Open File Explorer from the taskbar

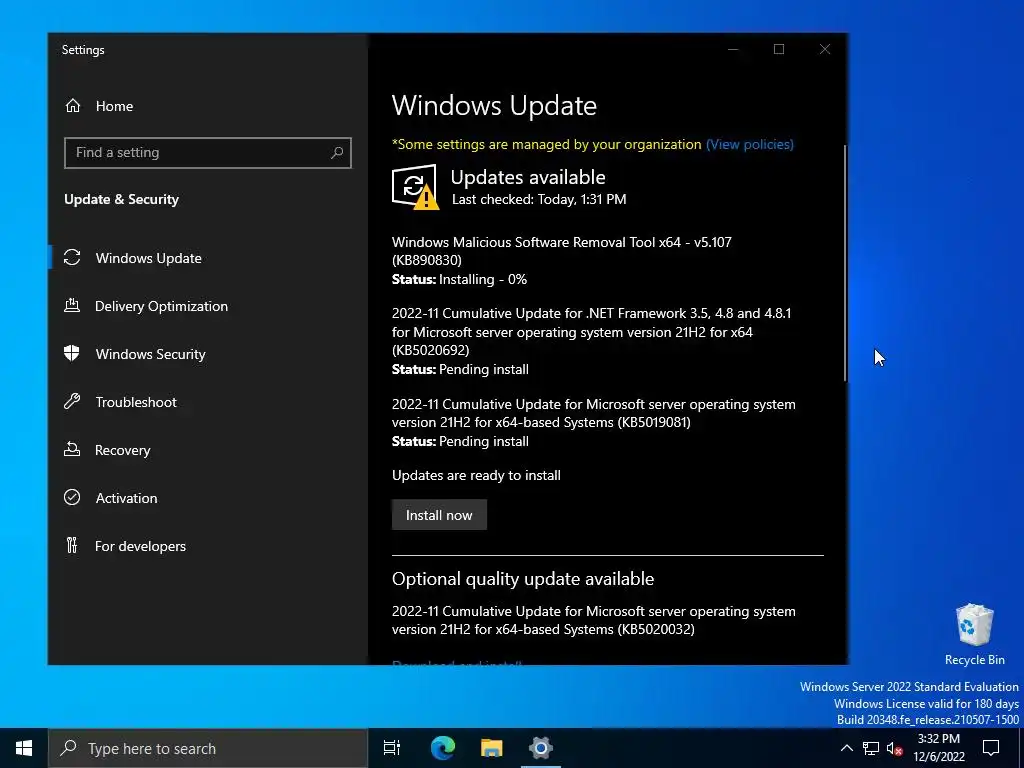(x=492, y=748)
